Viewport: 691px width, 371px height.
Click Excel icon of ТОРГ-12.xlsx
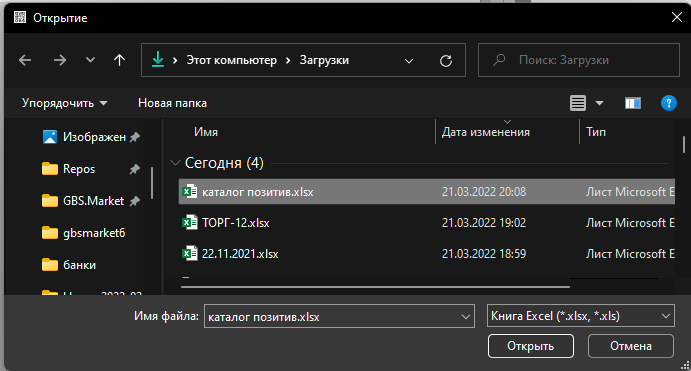coord(189,223)
